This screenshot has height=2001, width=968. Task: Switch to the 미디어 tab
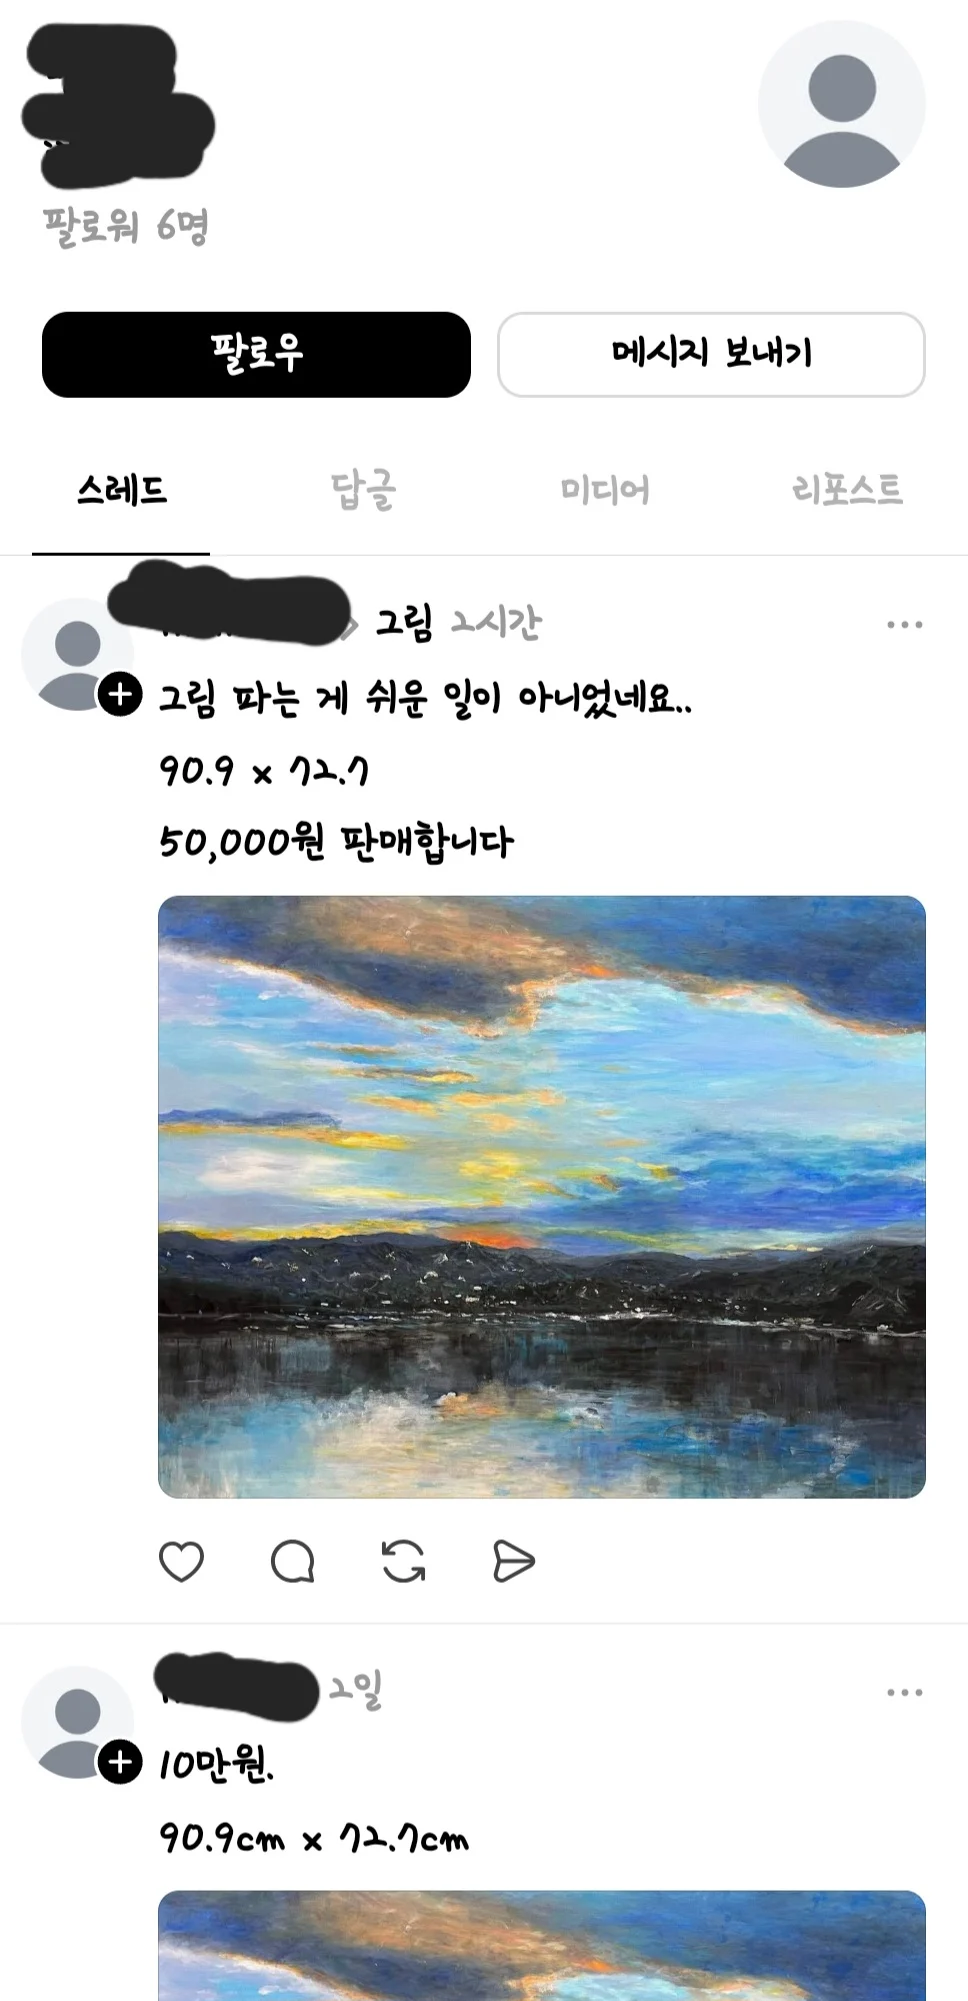[x=605, y=490]
